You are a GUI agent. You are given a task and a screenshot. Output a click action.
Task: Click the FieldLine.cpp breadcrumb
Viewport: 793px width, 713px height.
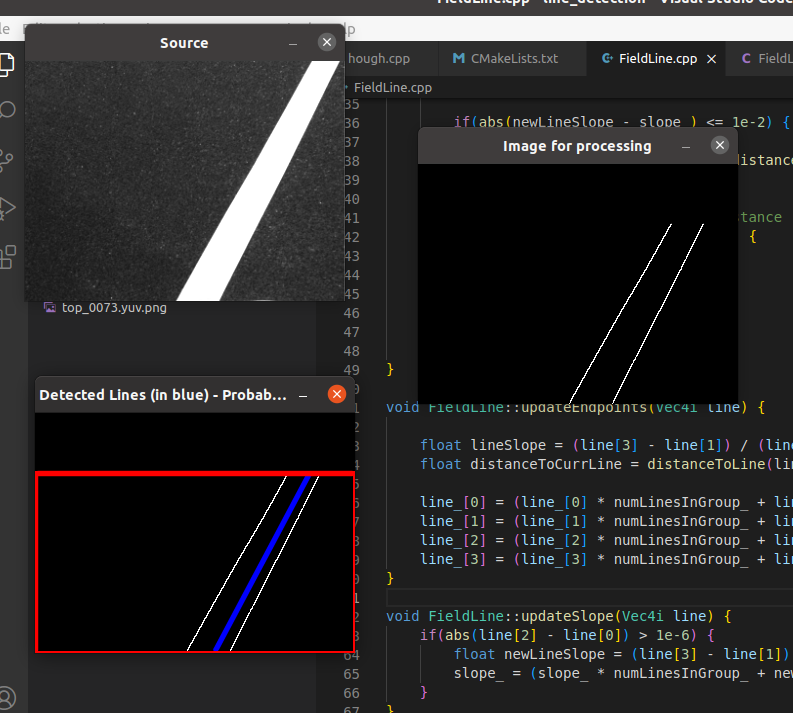click(x=393, y=88)
